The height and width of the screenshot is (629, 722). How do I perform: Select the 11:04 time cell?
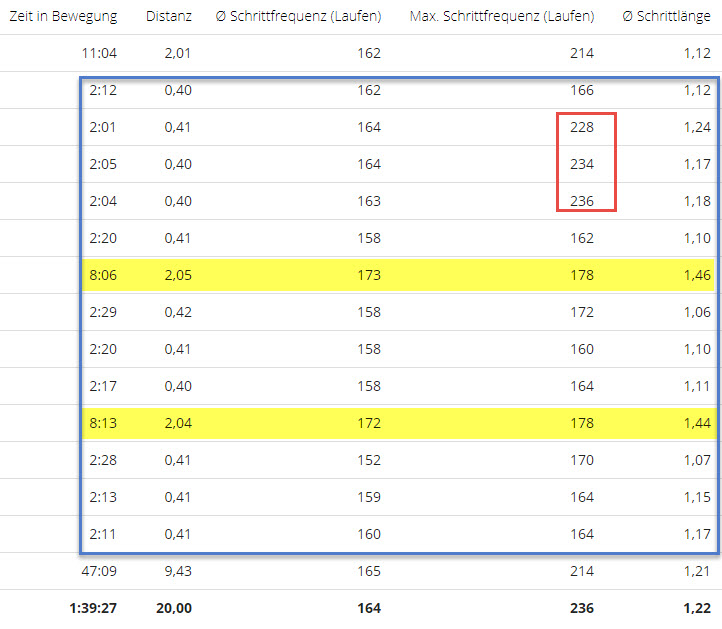coord(100,53)
